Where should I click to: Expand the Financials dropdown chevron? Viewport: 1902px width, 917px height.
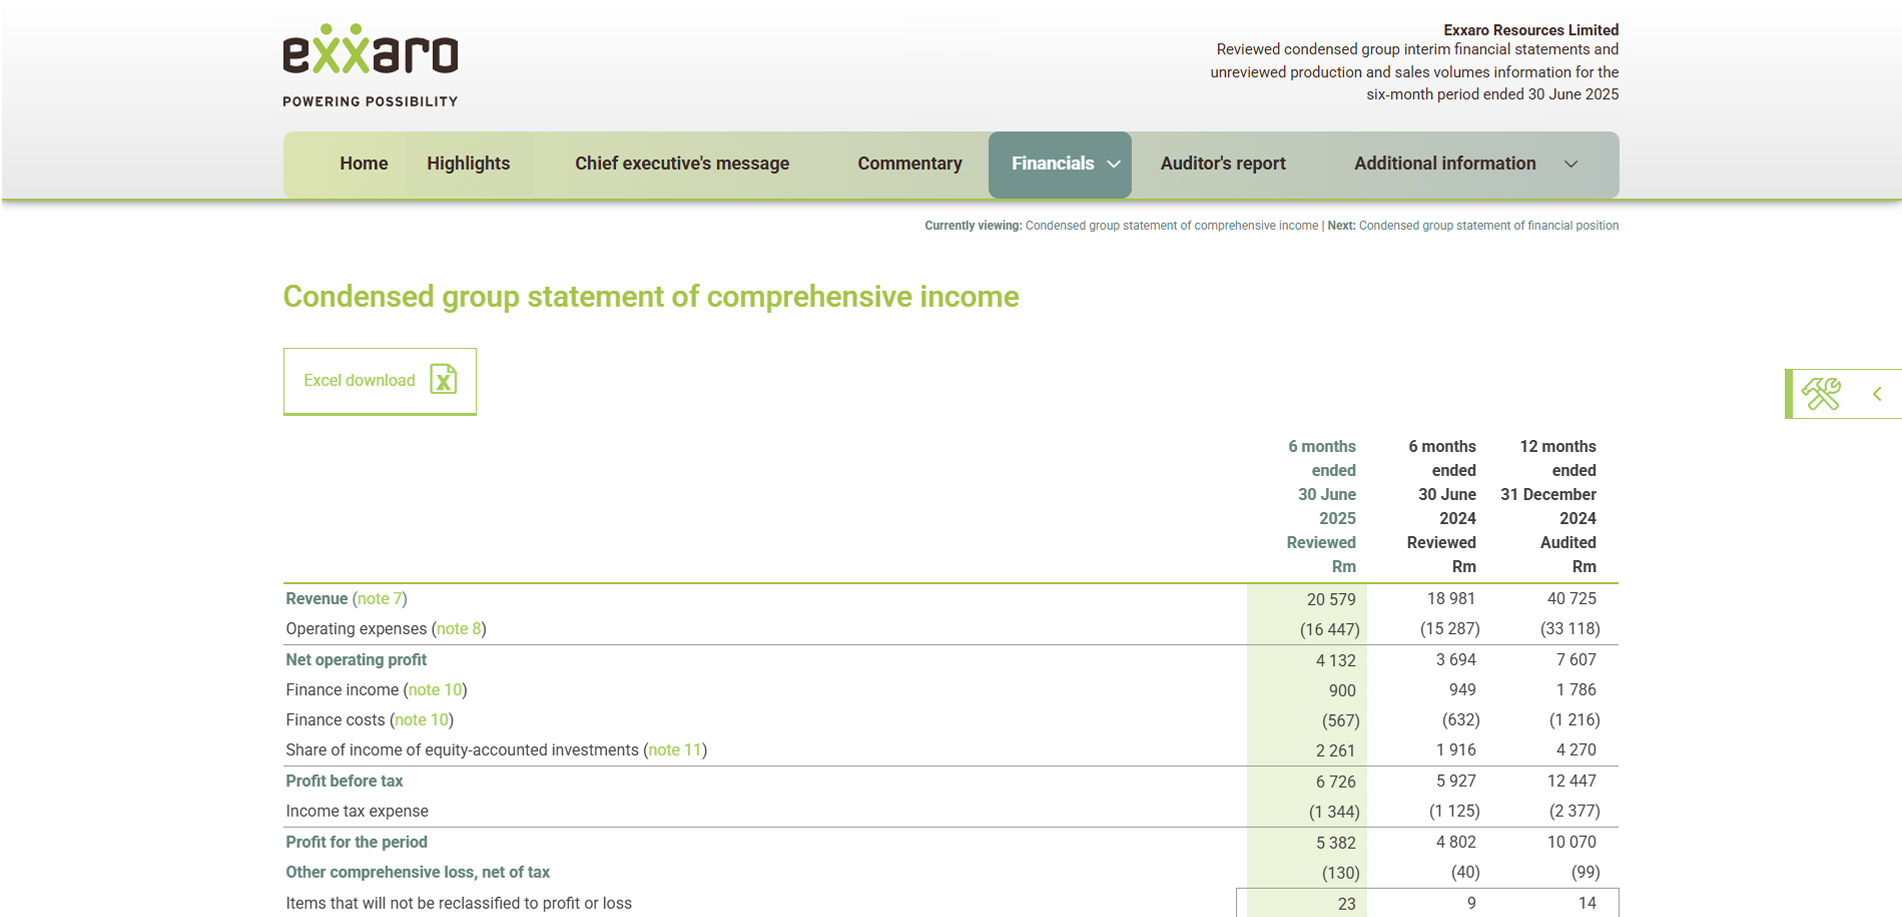click(x=1113, y=164)
